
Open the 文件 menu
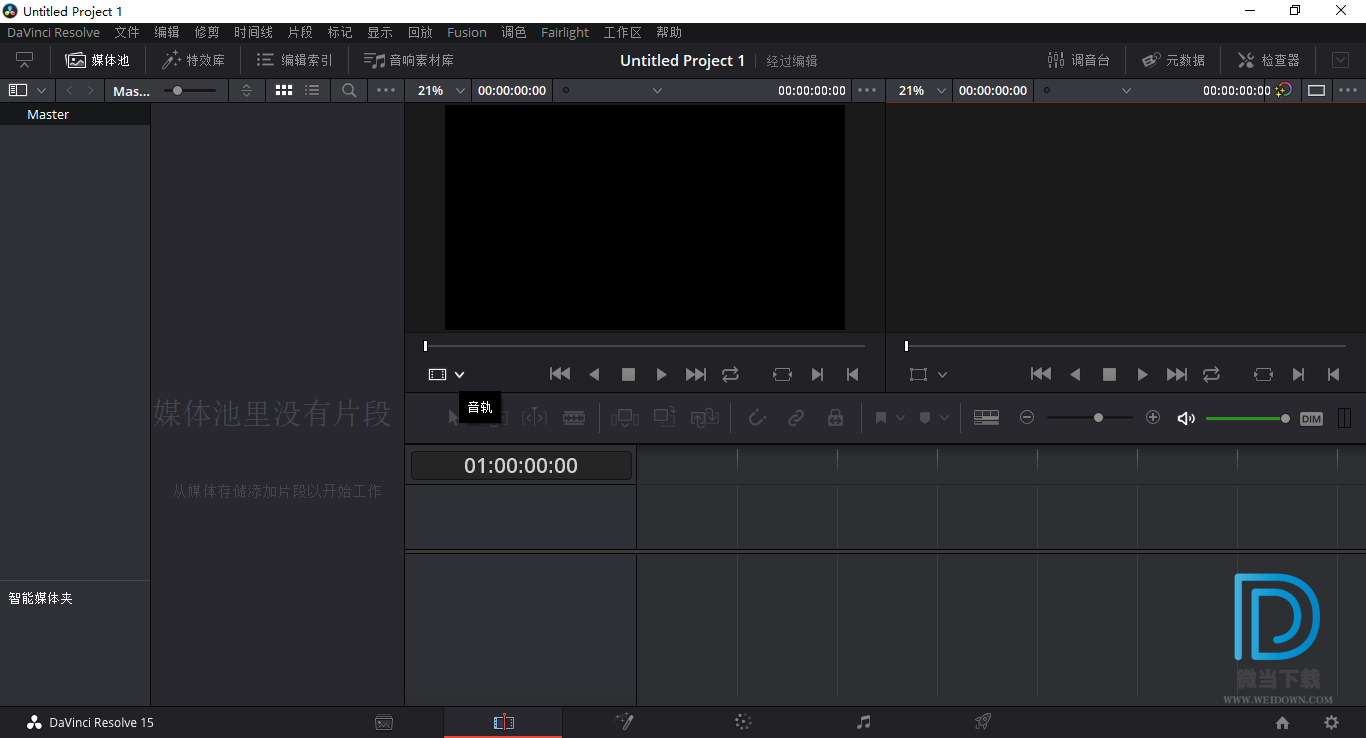[127, 32]
